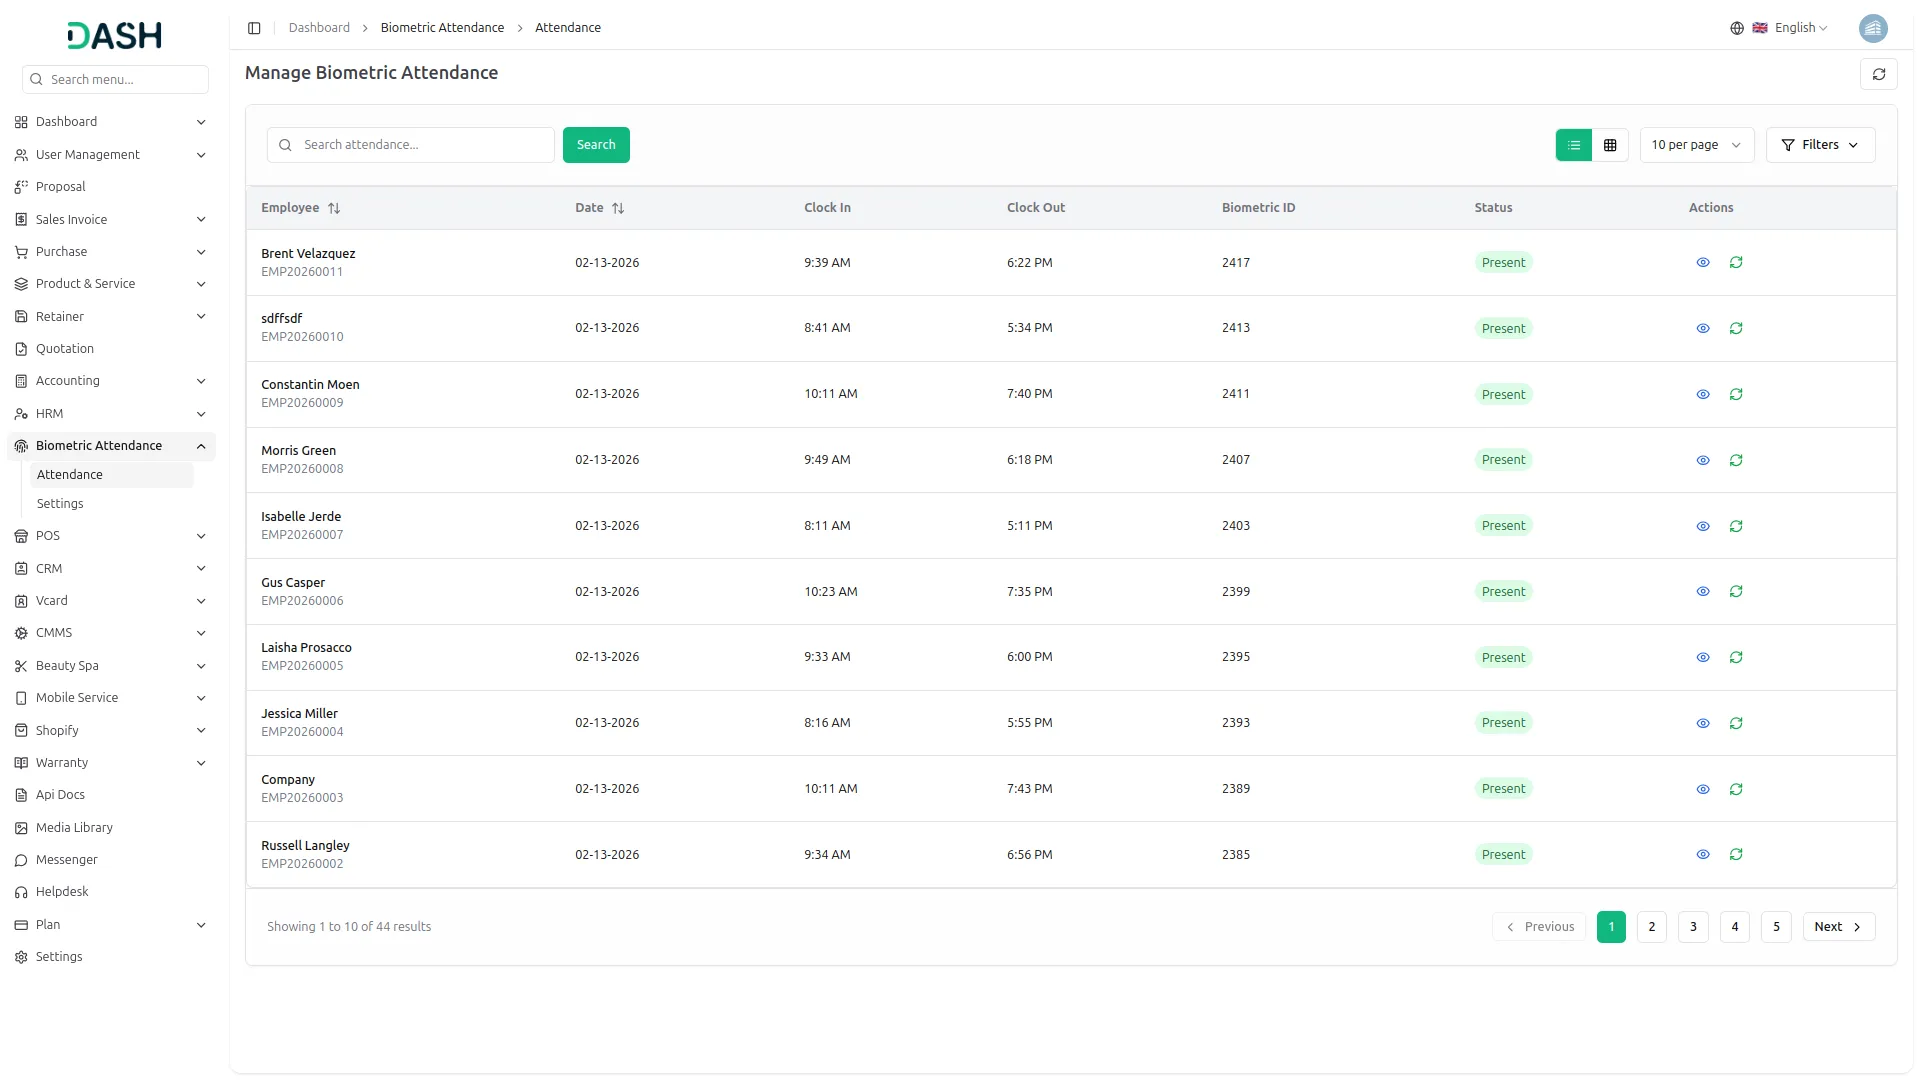The width and height of the screenshot is (1920, 1080).
Task: Go to Dashboard breadcrumb
Action: [319, 28]
